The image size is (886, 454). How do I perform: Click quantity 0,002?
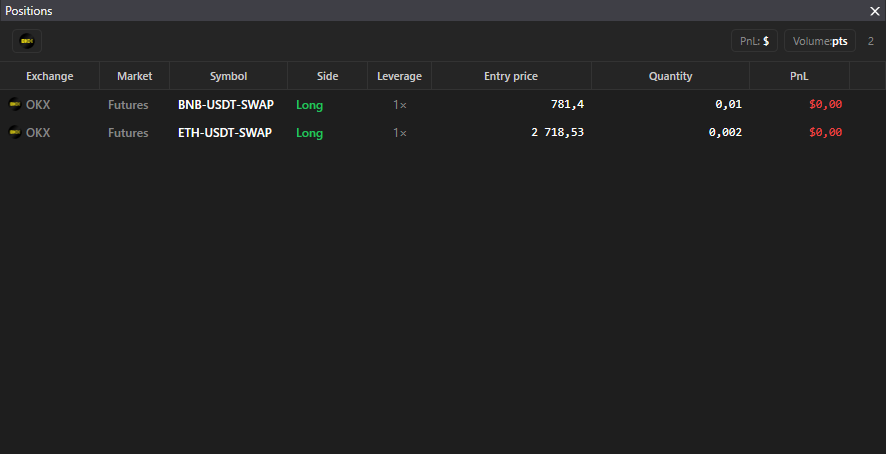[x=726, y=133]
